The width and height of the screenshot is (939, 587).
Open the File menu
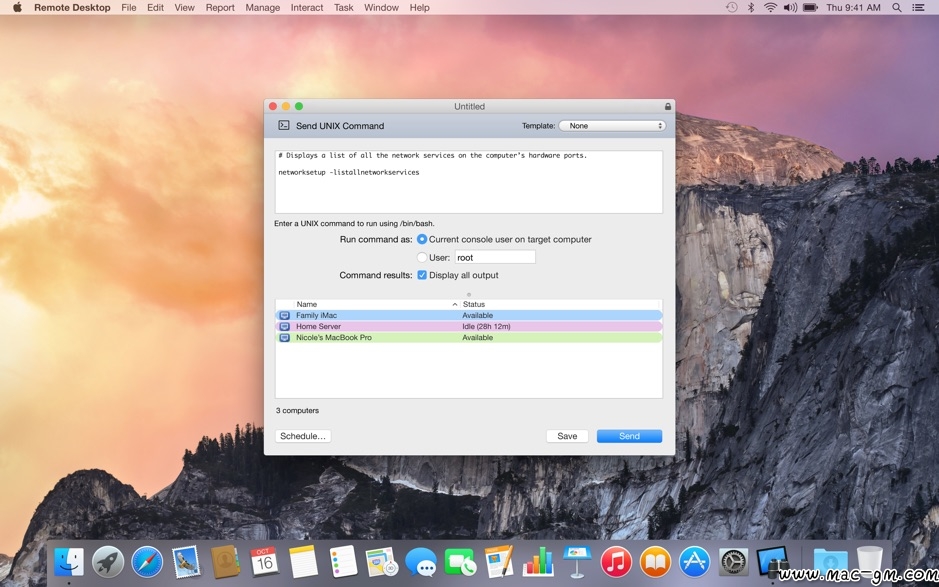pos(129,7)
